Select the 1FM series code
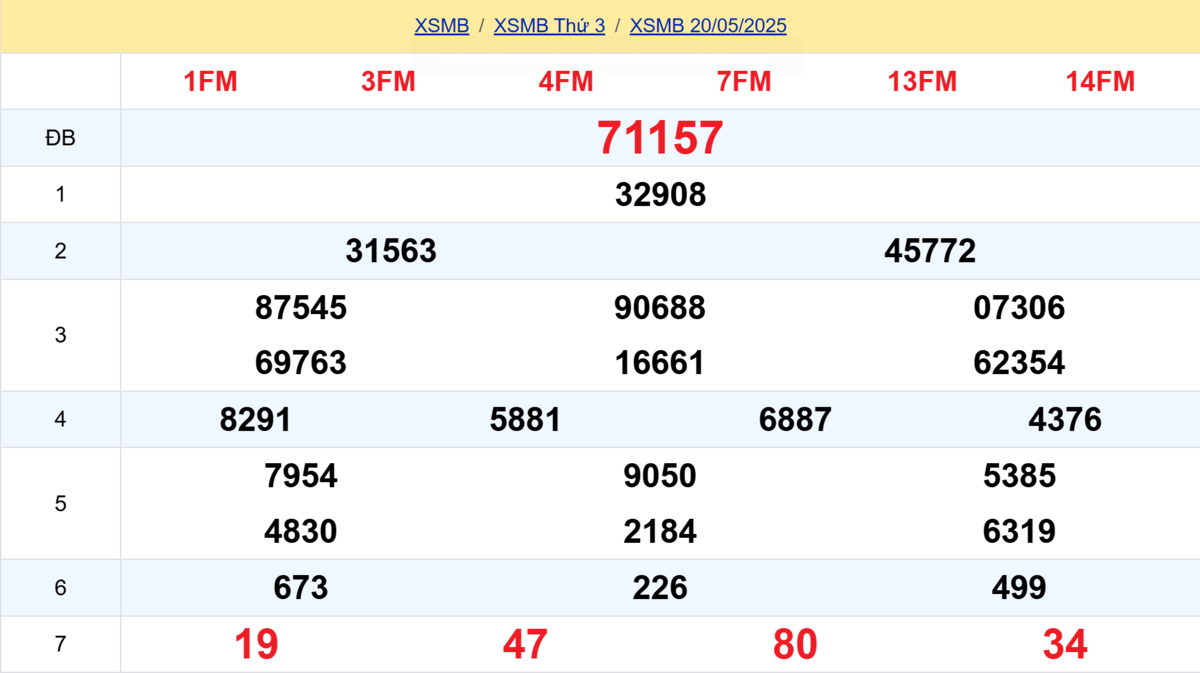The width and height of the screenshot is (1200, 673). [211, 82]
